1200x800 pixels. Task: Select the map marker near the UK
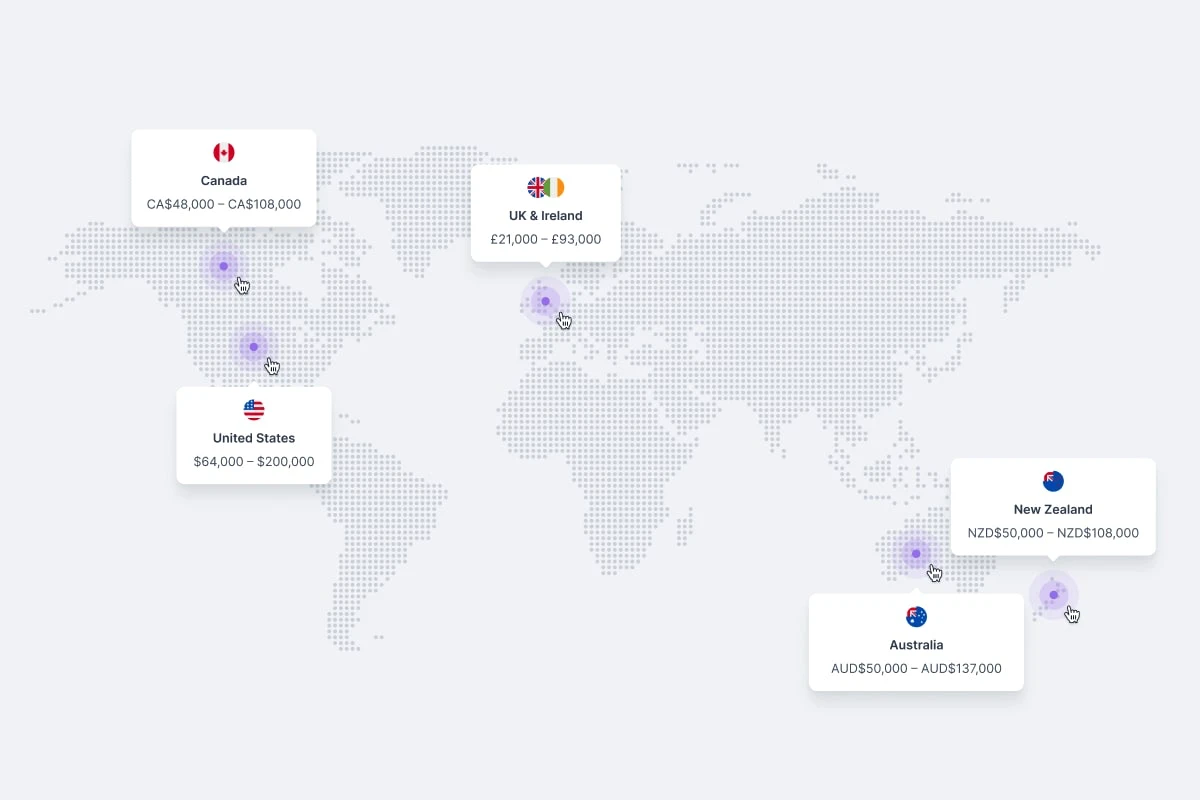[545, 300]
